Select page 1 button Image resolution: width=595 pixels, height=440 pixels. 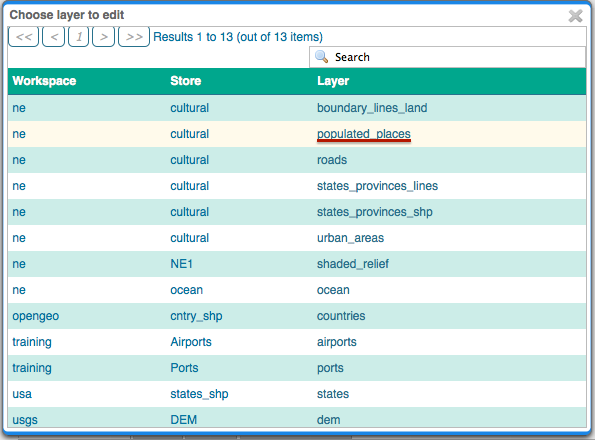pos(79,37)
